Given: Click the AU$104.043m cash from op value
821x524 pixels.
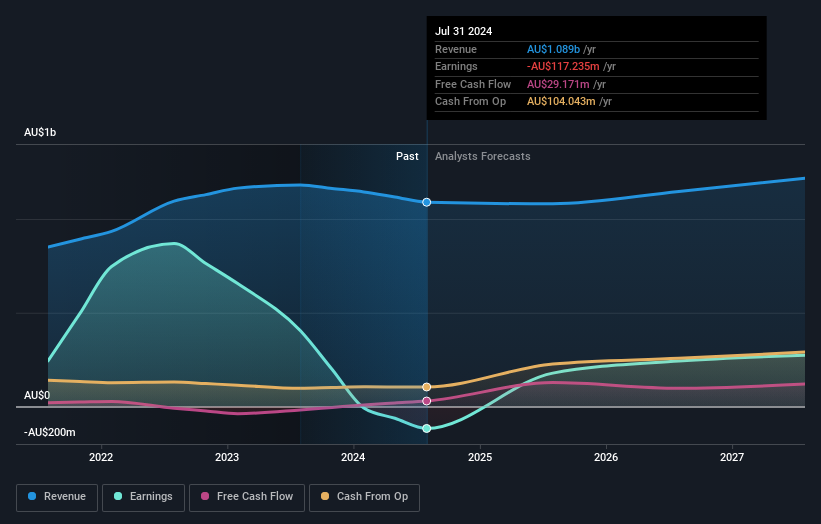Looking at the screenshot, I should pos(561,102).
